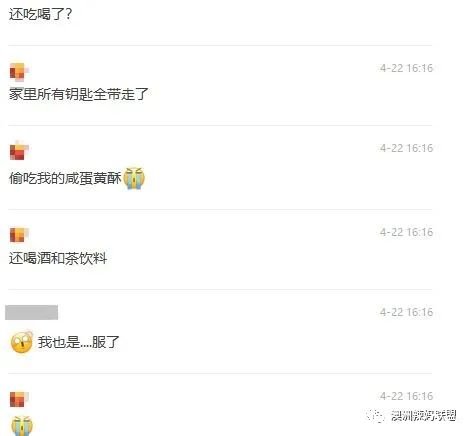Select message 还喝酒和茶饮料

coord(58,258)
